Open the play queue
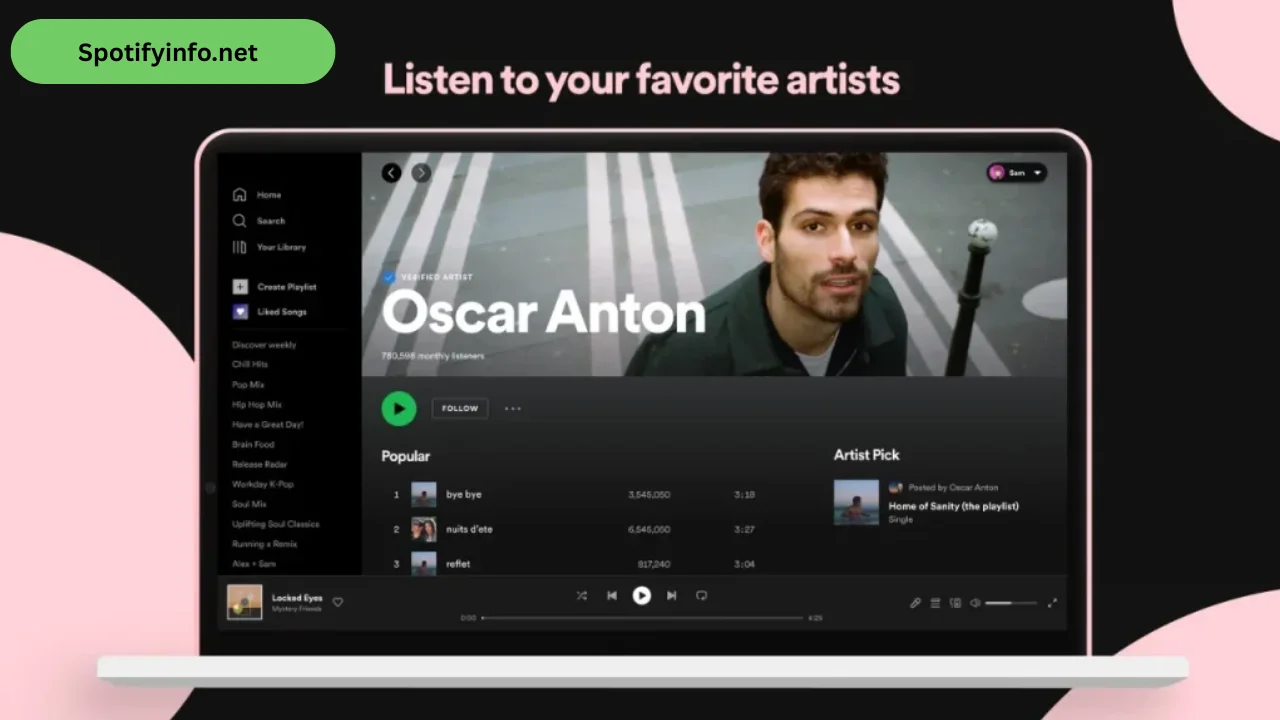 click(935, 603)
